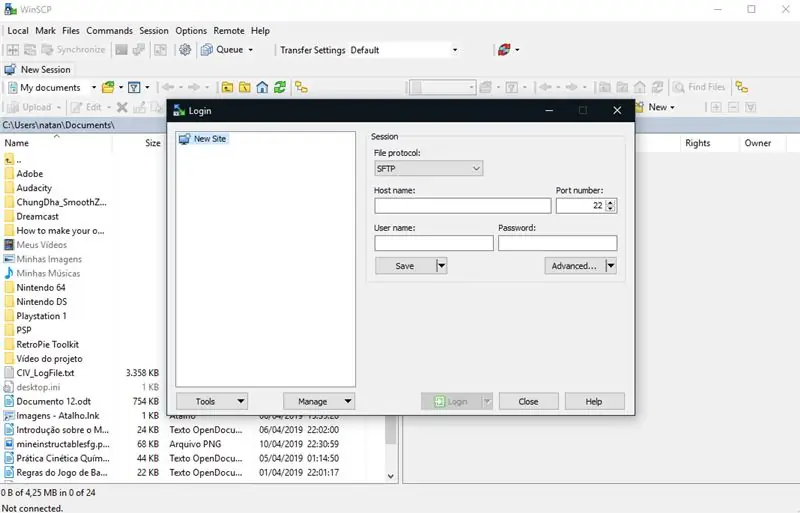Open the Files menu
800x513 pixels.
pos(71,31)
